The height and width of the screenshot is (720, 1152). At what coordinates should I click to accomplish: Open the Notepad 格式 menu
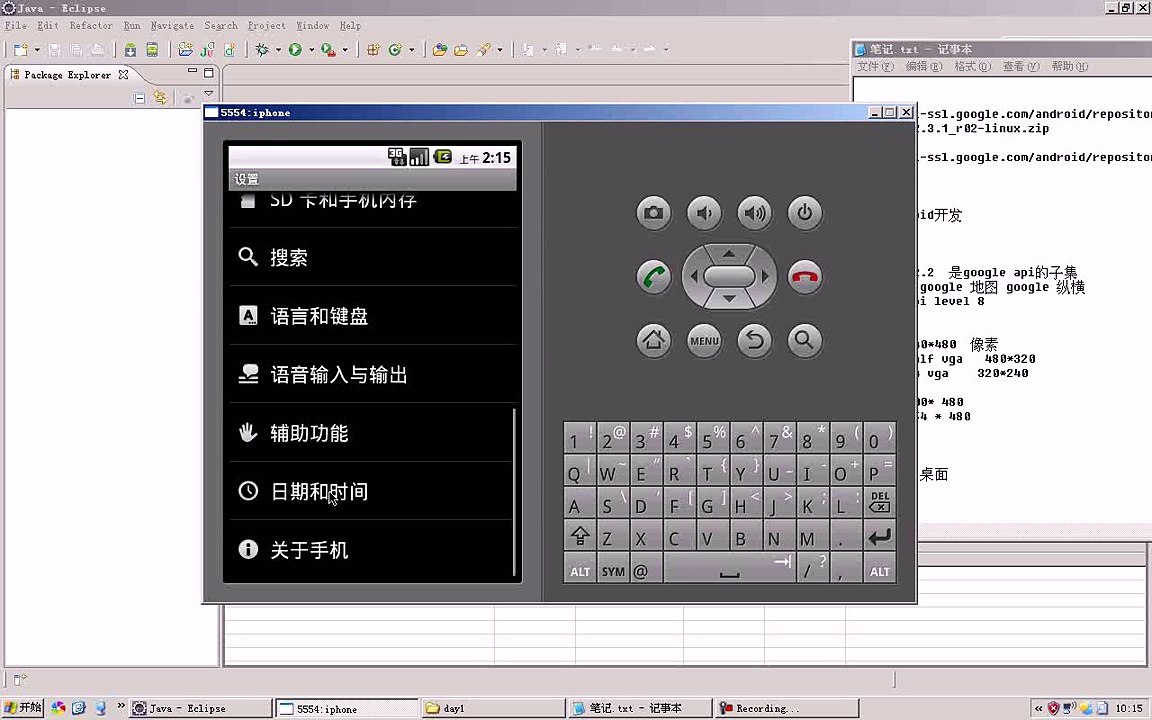pyautogui.click(x=972, y=66)
